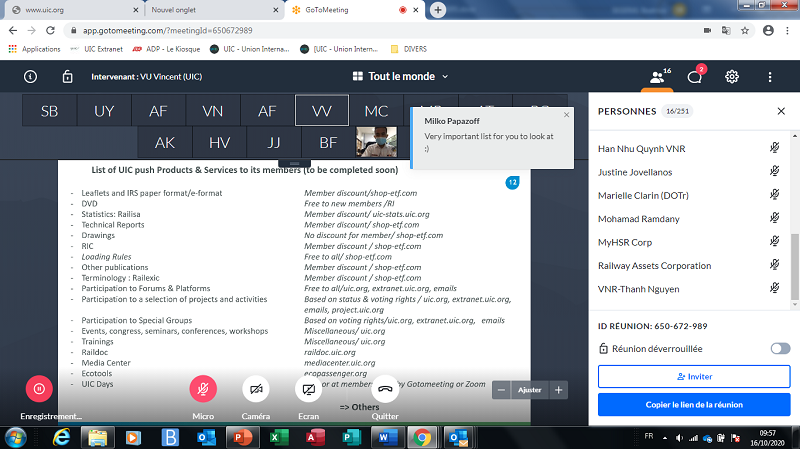Toggle the Micro mute button
This screenshot has width=800, height=449.
[203, 389]
